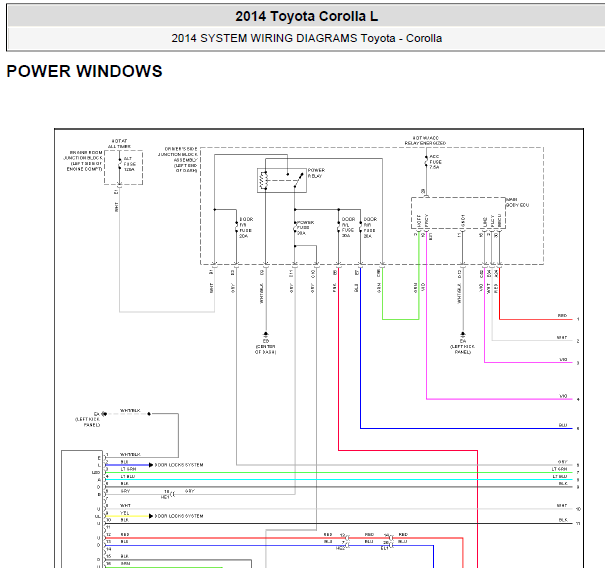Click the "E3 (CENTER OF DASH)" ground label
The image size is (605, 568).
click(265, 347)
